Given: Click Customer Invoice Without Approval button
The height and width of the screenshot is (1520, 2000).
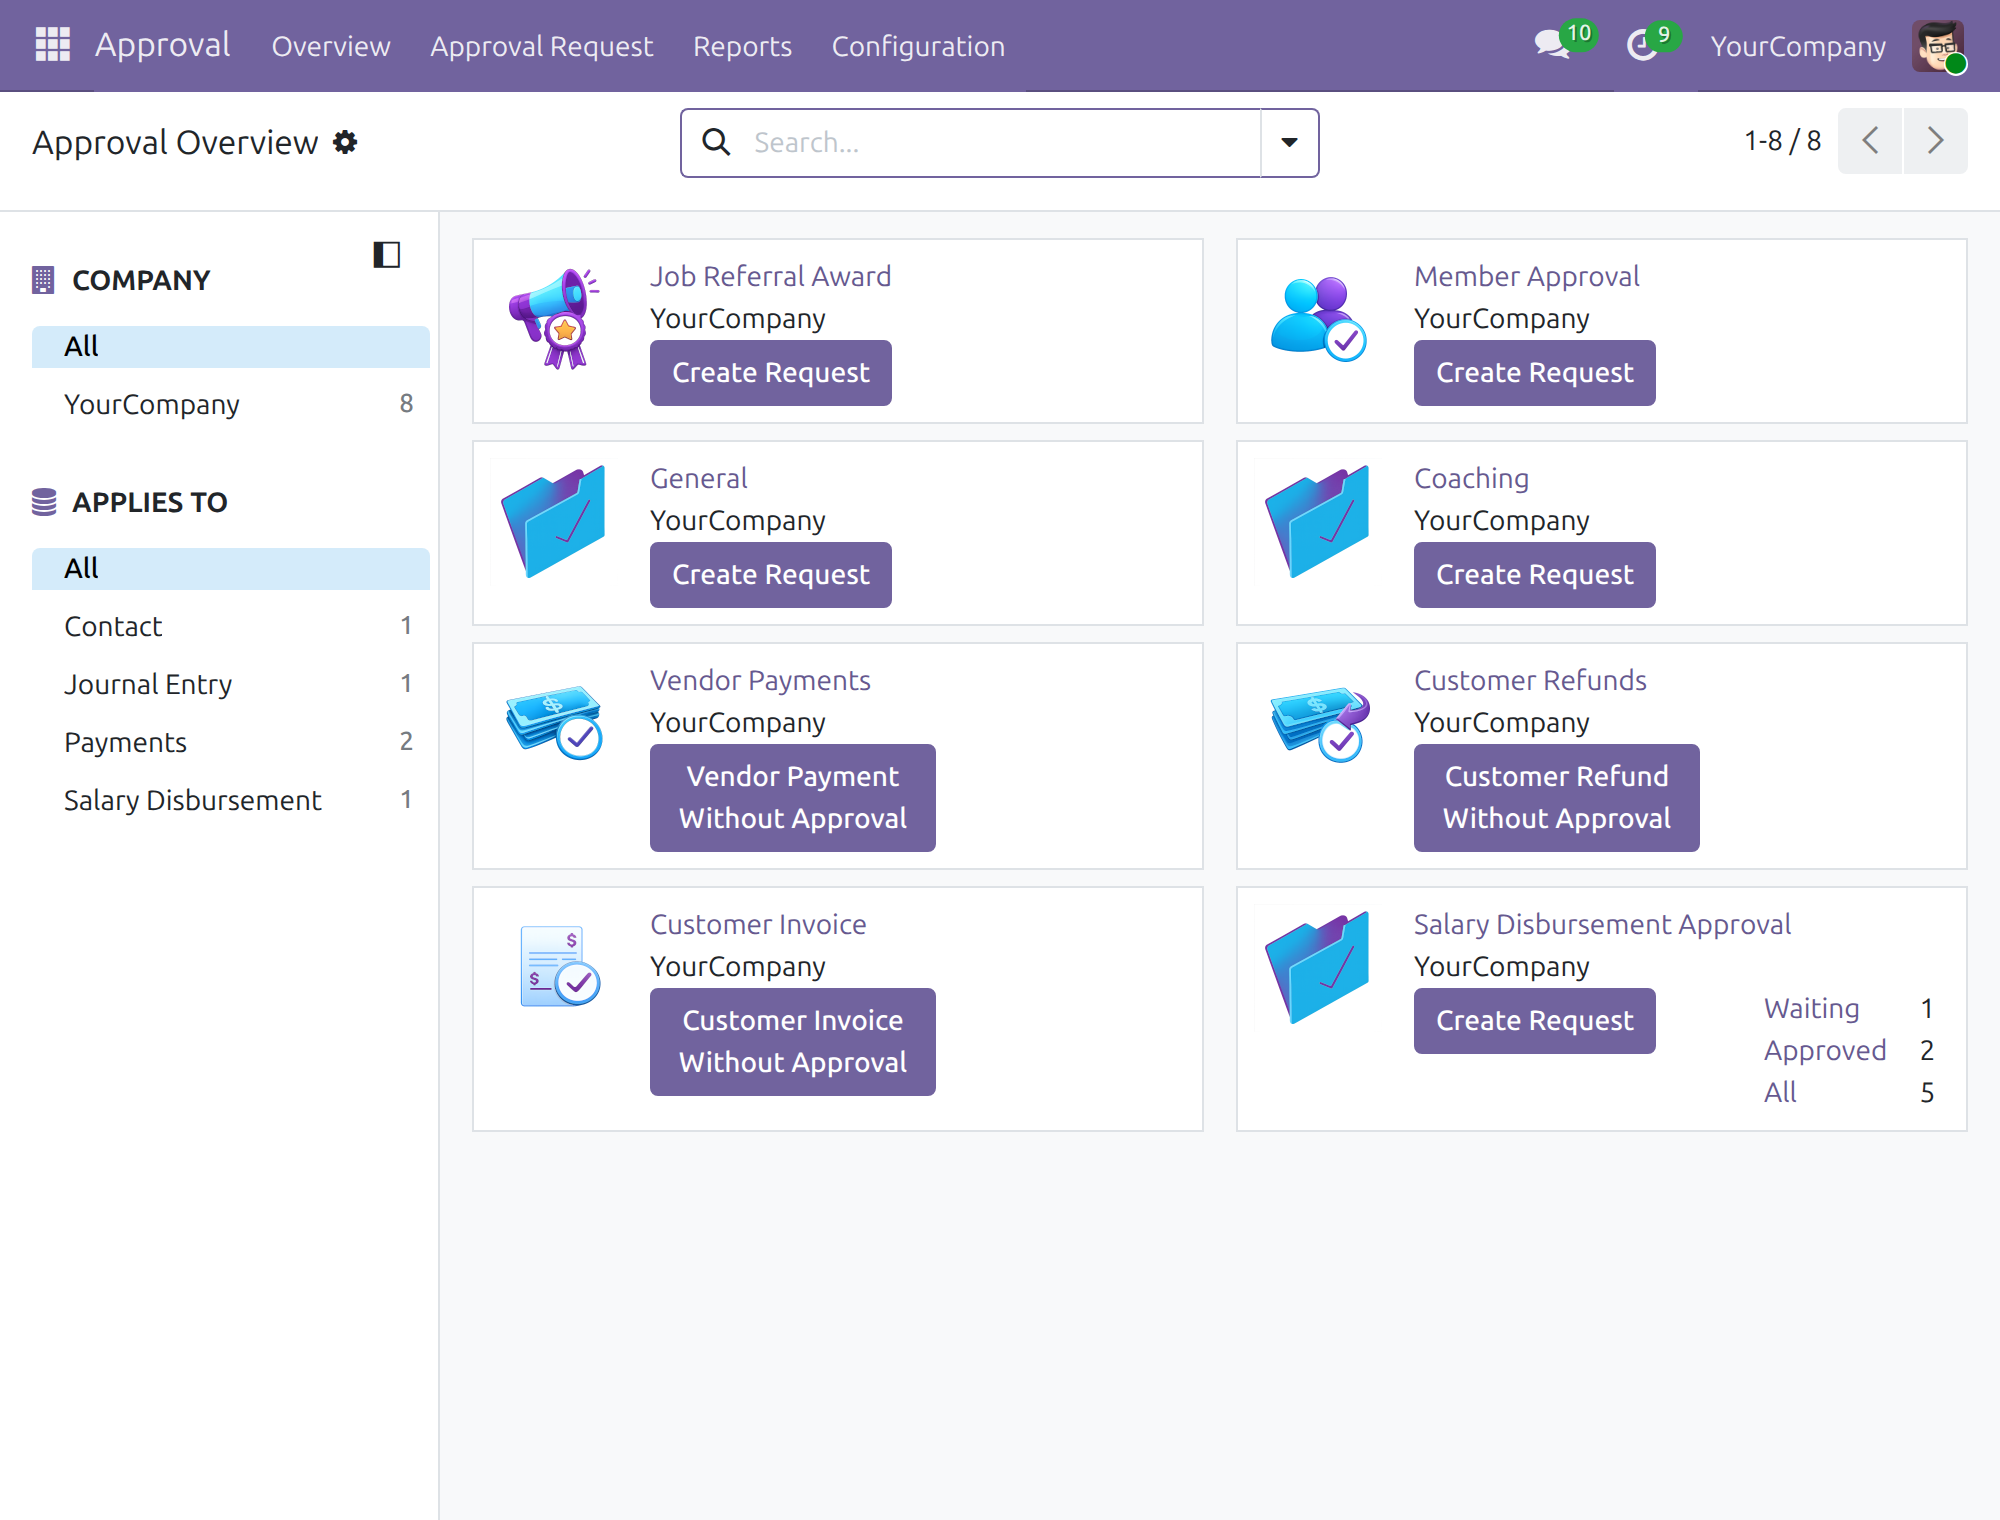Looking at the screenshot, I should click(793, 1042).
